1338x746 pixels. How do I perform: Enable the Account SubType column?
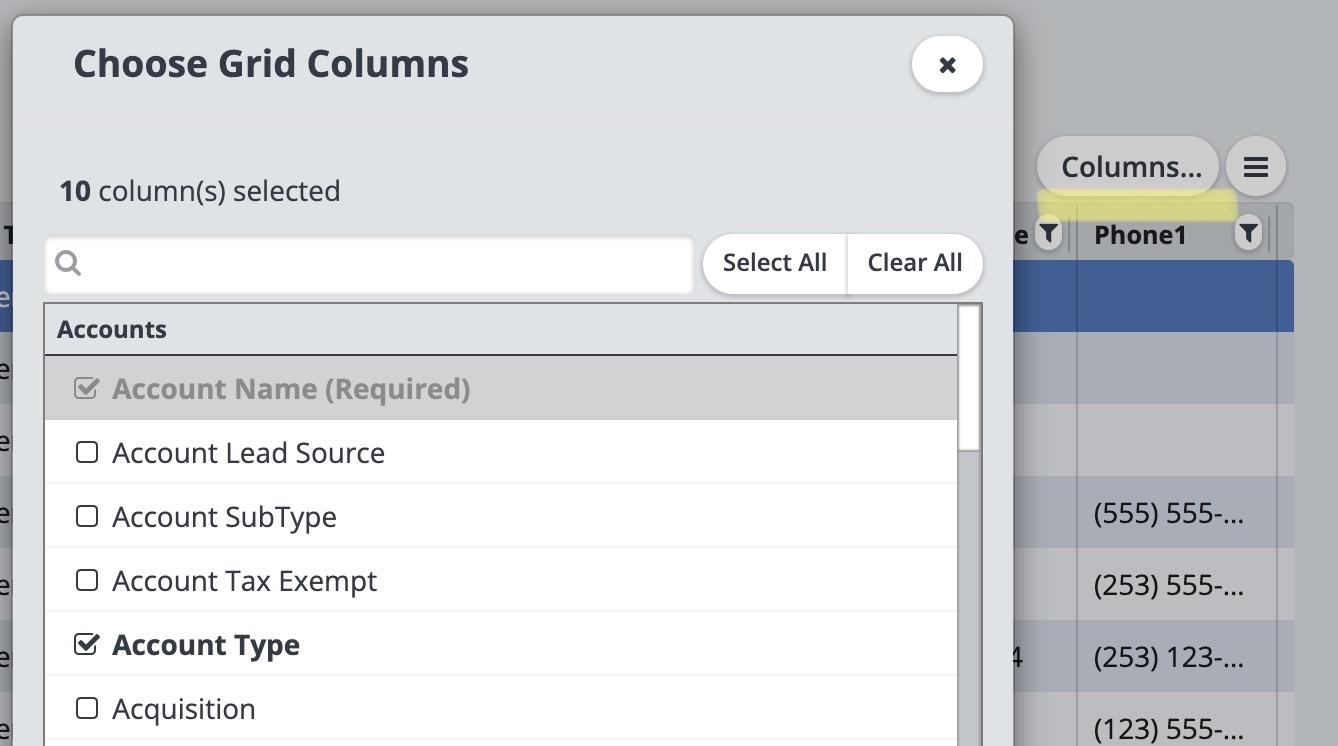tap(87, 517)
